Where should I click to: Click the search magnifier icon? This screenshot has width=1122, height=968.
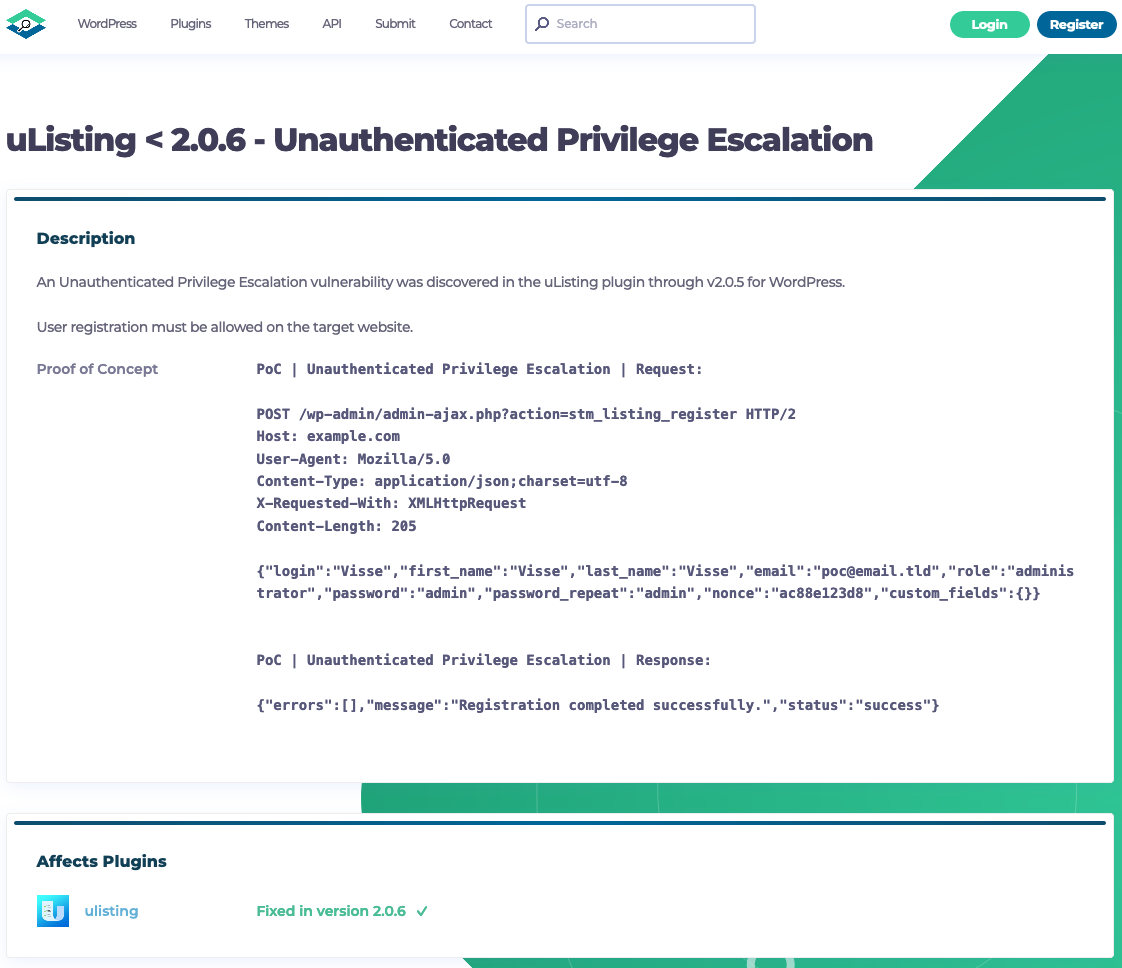tap(542, 24)
